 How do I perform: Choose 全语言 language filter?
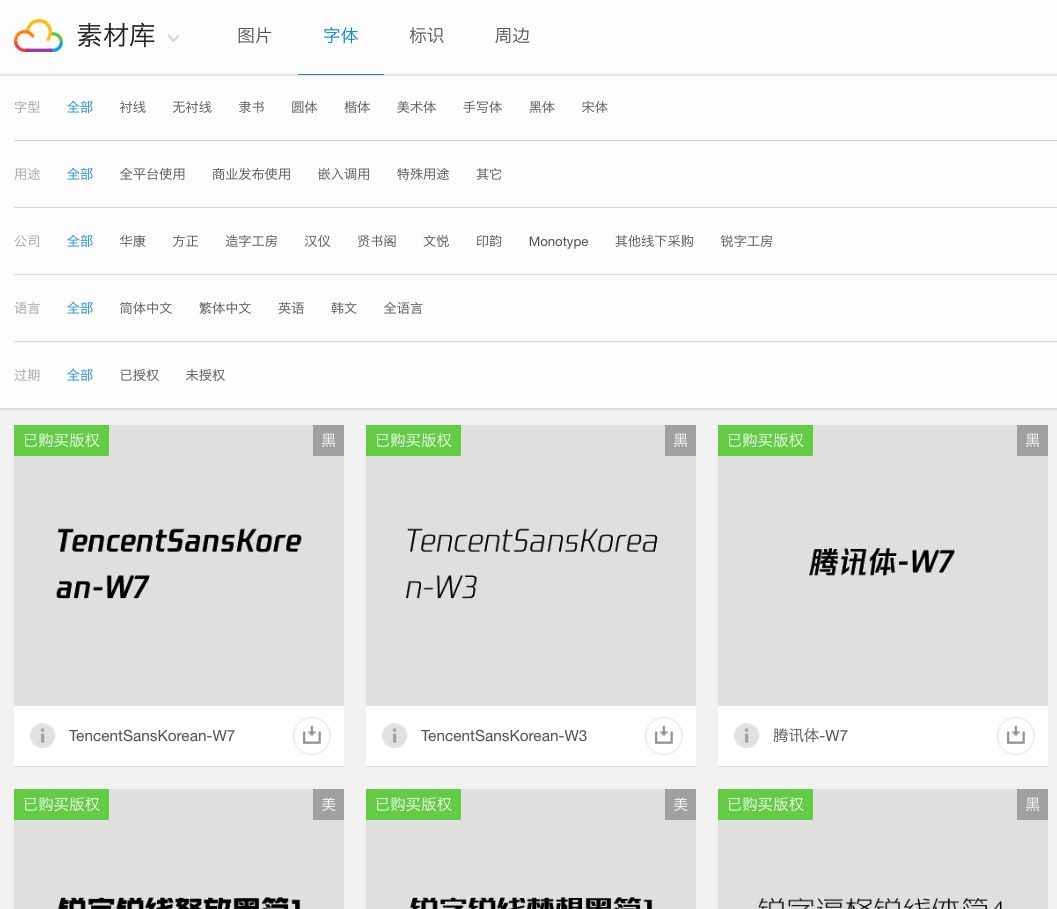(x=403, y=308)
